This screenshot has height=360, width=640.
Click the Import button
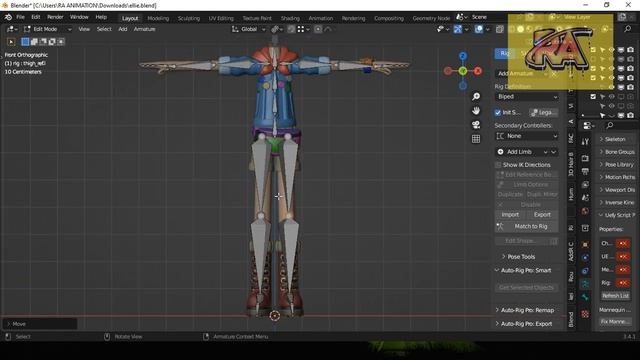point(510,215)
